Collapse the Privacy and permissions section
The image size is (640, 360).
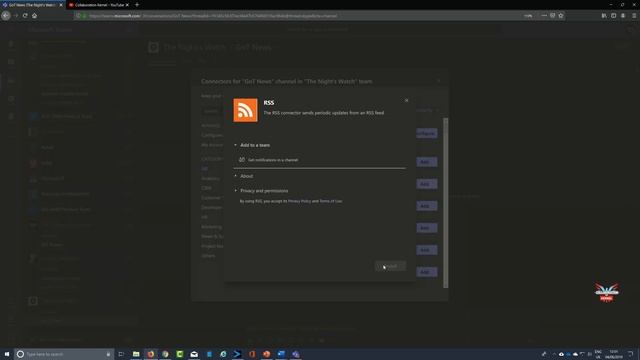[x=261, y=191]
